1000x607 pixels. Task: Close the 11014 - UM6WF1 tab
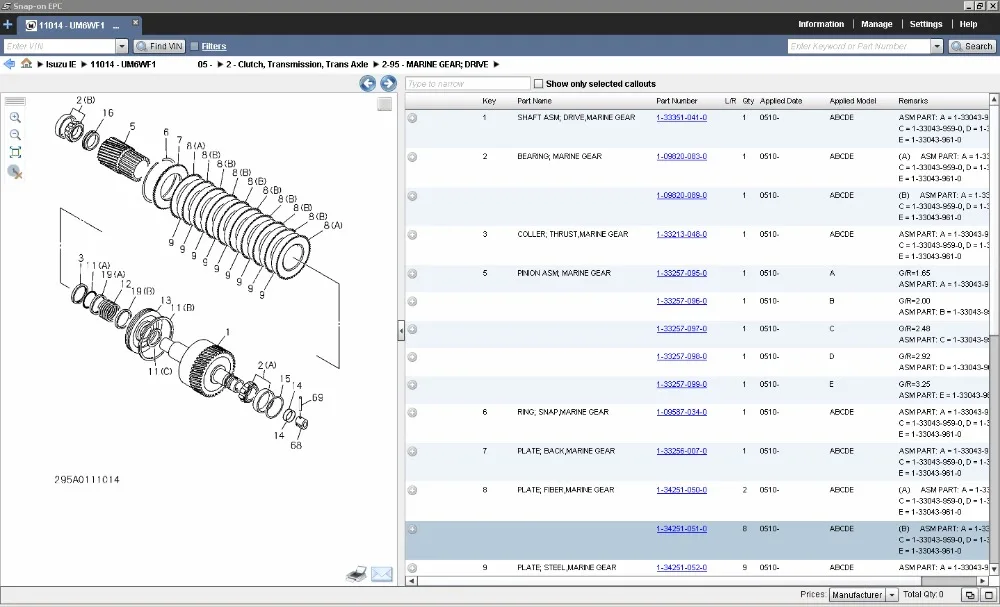(135, 22)
